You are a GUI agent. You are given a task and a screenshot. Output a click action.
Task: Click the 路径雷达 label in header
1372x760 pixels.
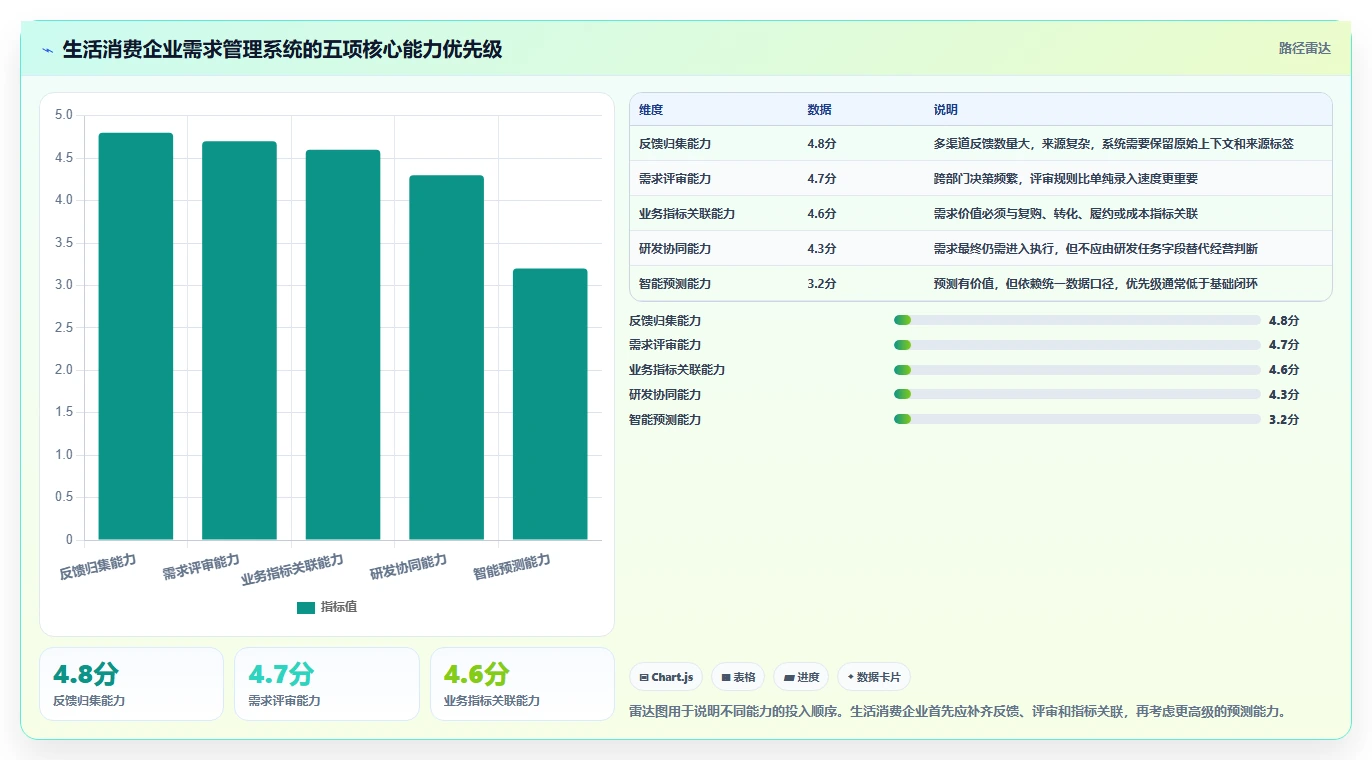pyautogui.click(x=1305, y=48)
